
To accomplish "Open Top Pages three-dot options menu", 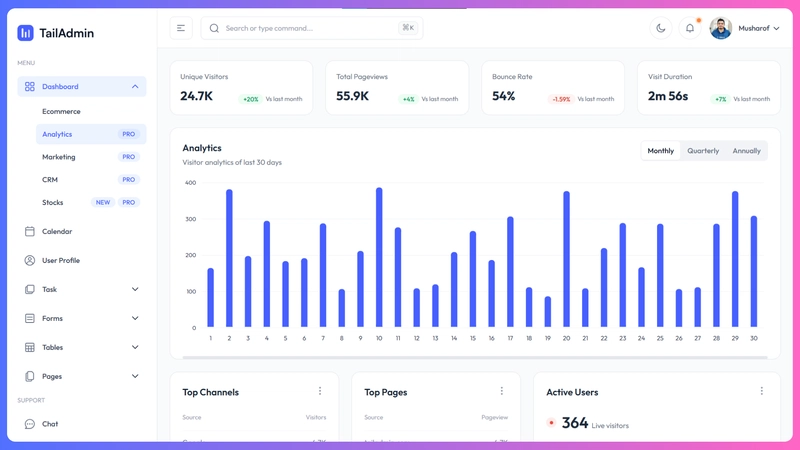I will tap(502, 391).
